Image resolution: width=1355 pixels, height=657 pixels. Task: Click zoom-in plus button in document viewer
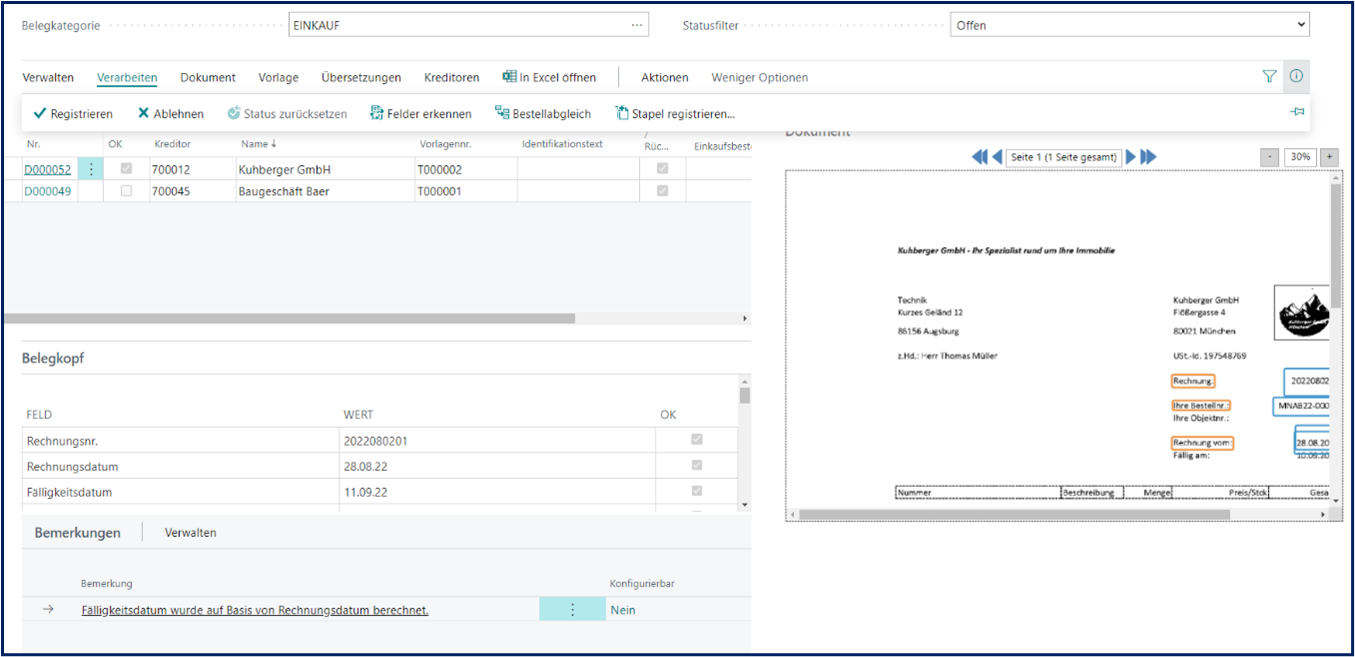tap(1329, 157)
